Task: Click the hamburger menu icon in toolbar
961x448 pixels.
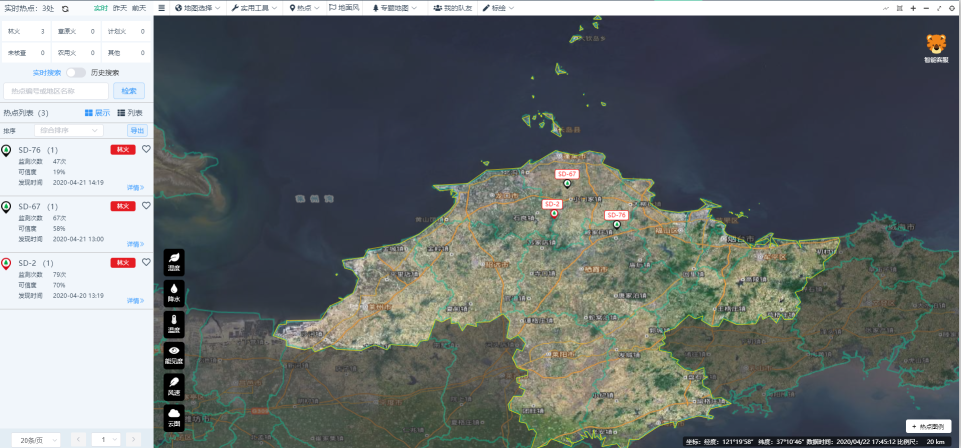Action: [162, 8]
